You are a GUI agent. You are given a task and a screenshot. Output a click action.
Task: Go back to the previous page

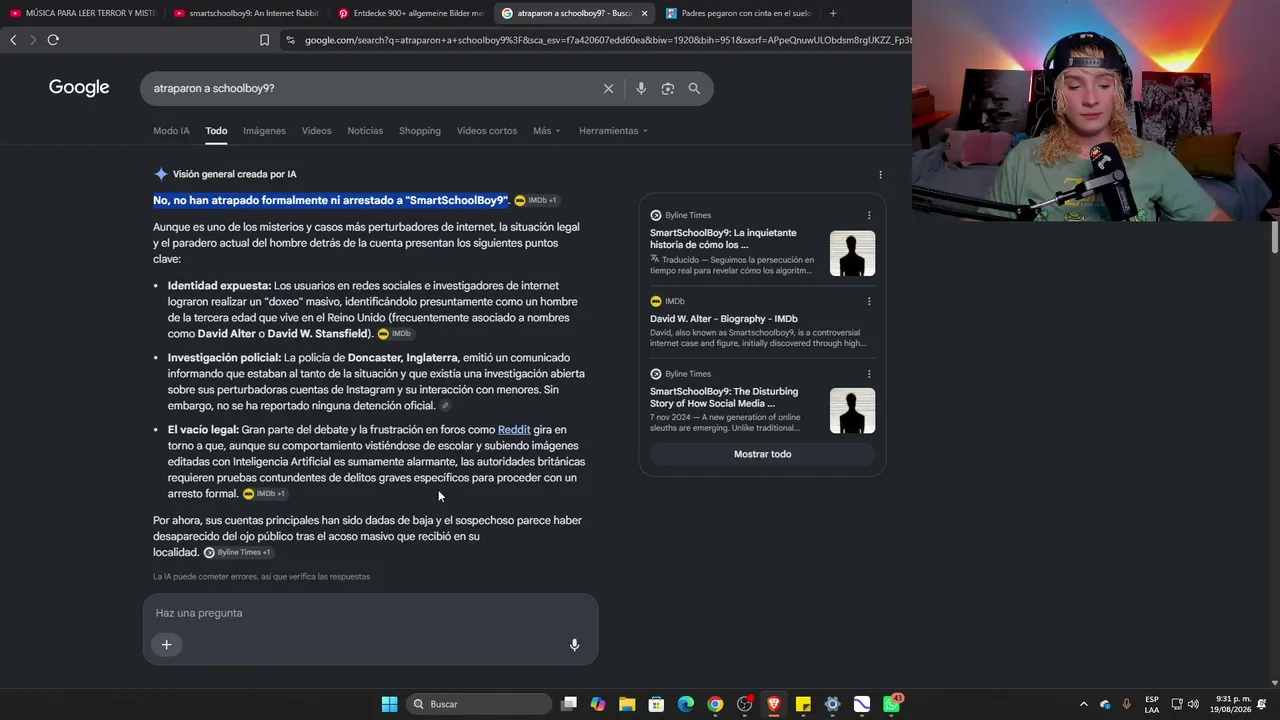[x=13, y=40]
